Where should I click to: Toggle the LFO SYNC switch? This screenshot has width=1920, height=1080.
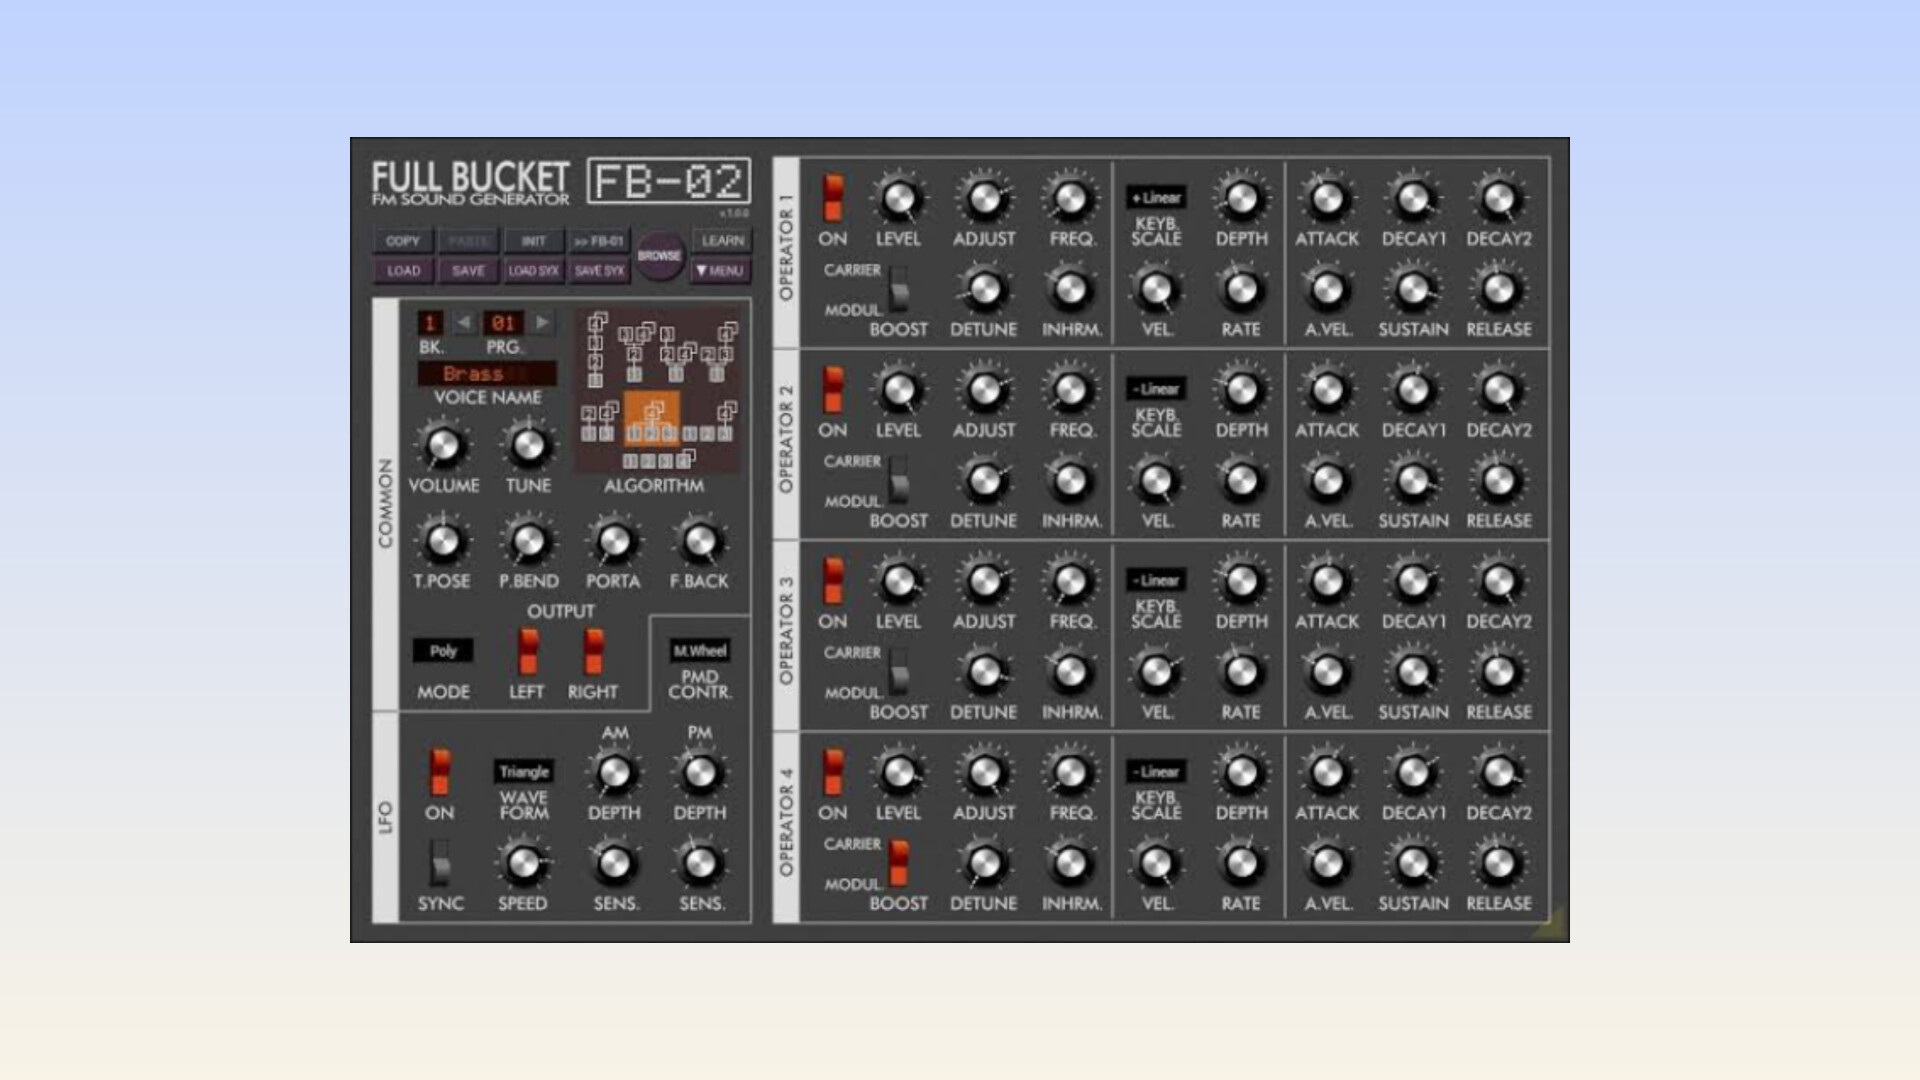439,862
